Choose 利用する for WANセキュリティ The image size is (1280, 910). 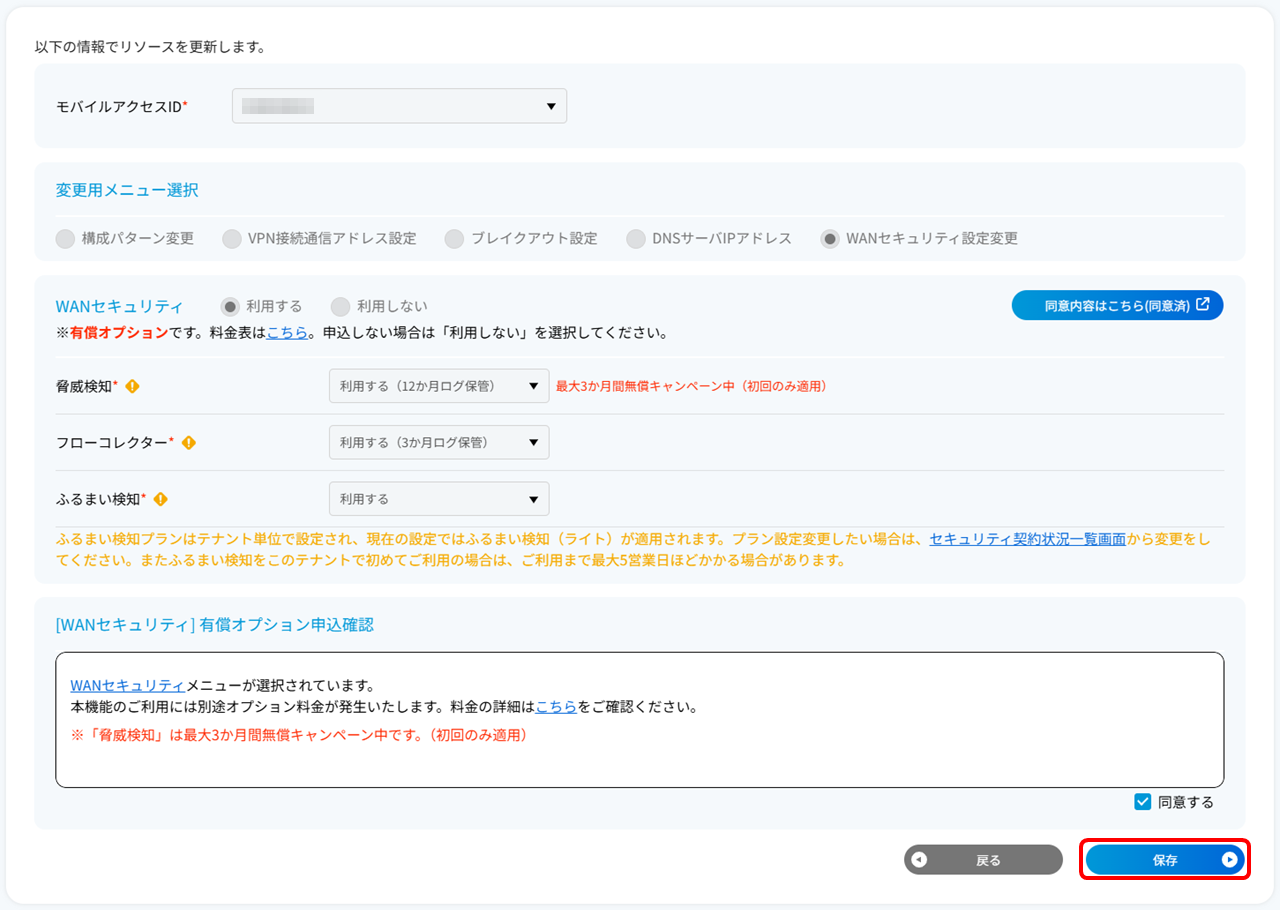click(x=231, y=306)
